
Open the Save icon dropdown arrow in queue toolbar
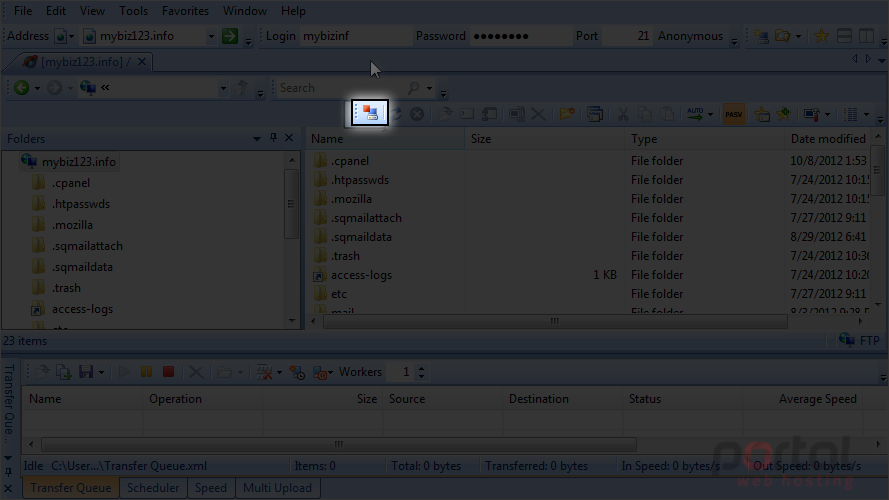tap(101, 372)
